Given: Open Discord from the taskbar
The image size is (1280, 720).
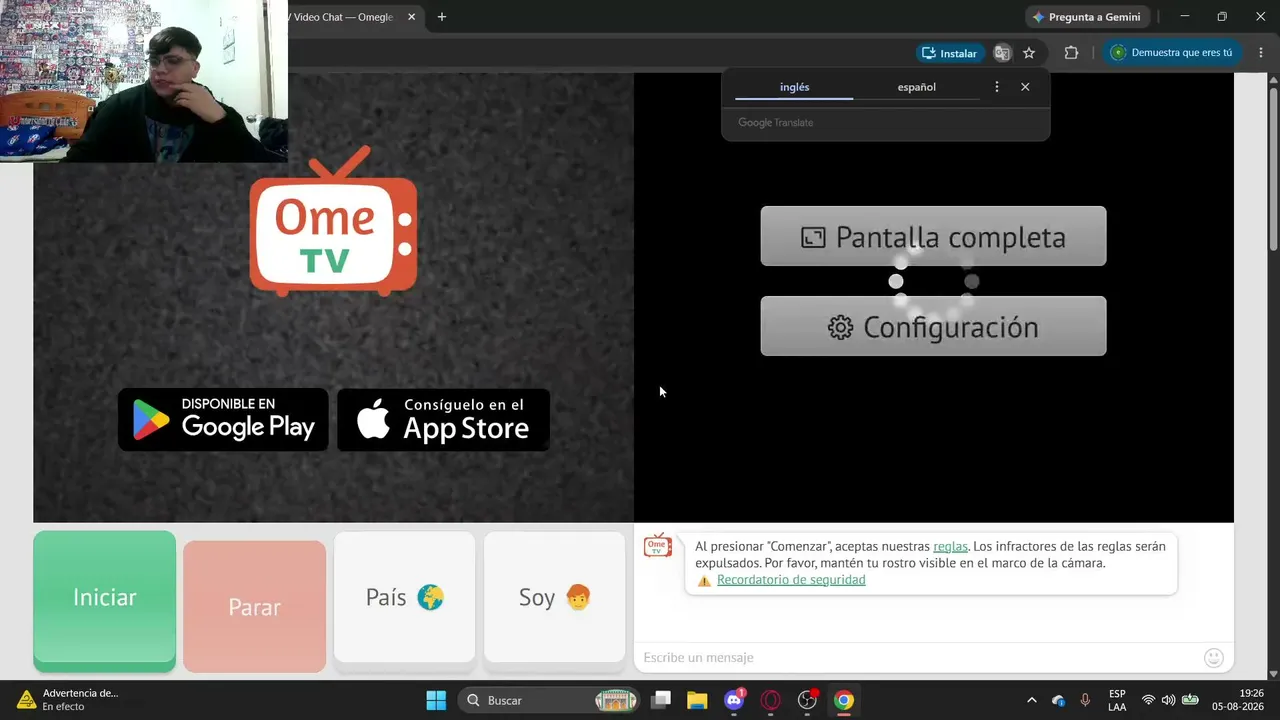Looking at the screenshot, I should click(734, 700).
